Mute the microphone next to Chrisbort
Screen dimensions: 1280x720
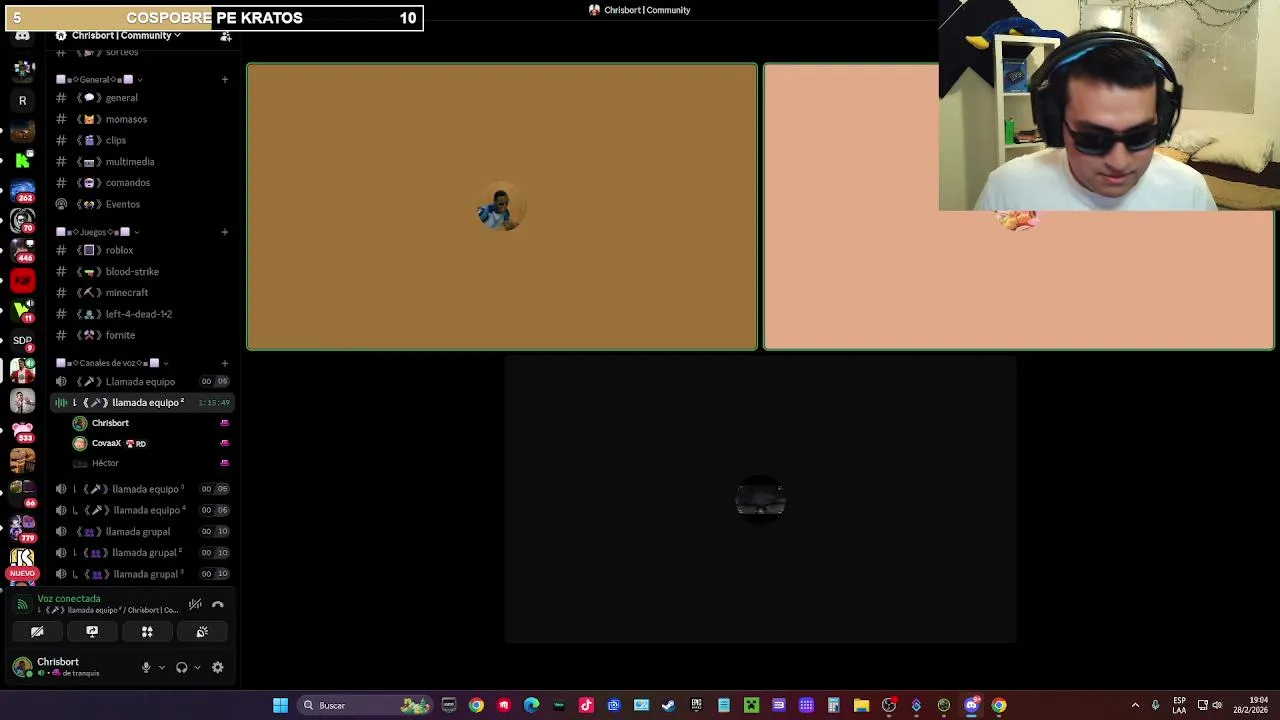coord(146,668)
